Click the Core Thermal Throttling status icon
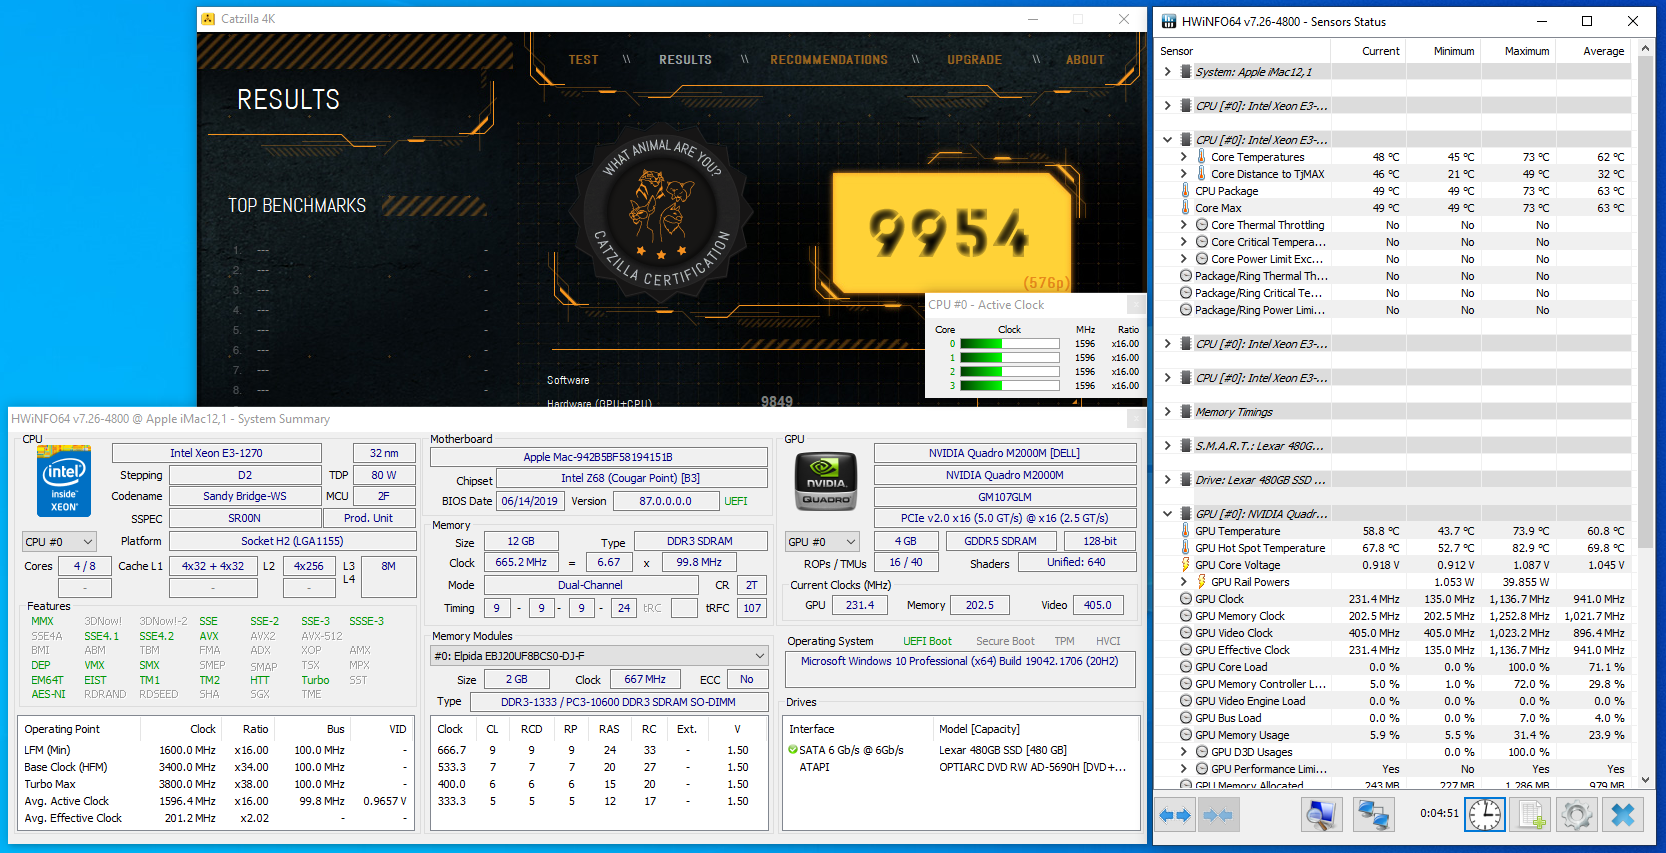1666x853 pixels. click(x=1201, y=225)
